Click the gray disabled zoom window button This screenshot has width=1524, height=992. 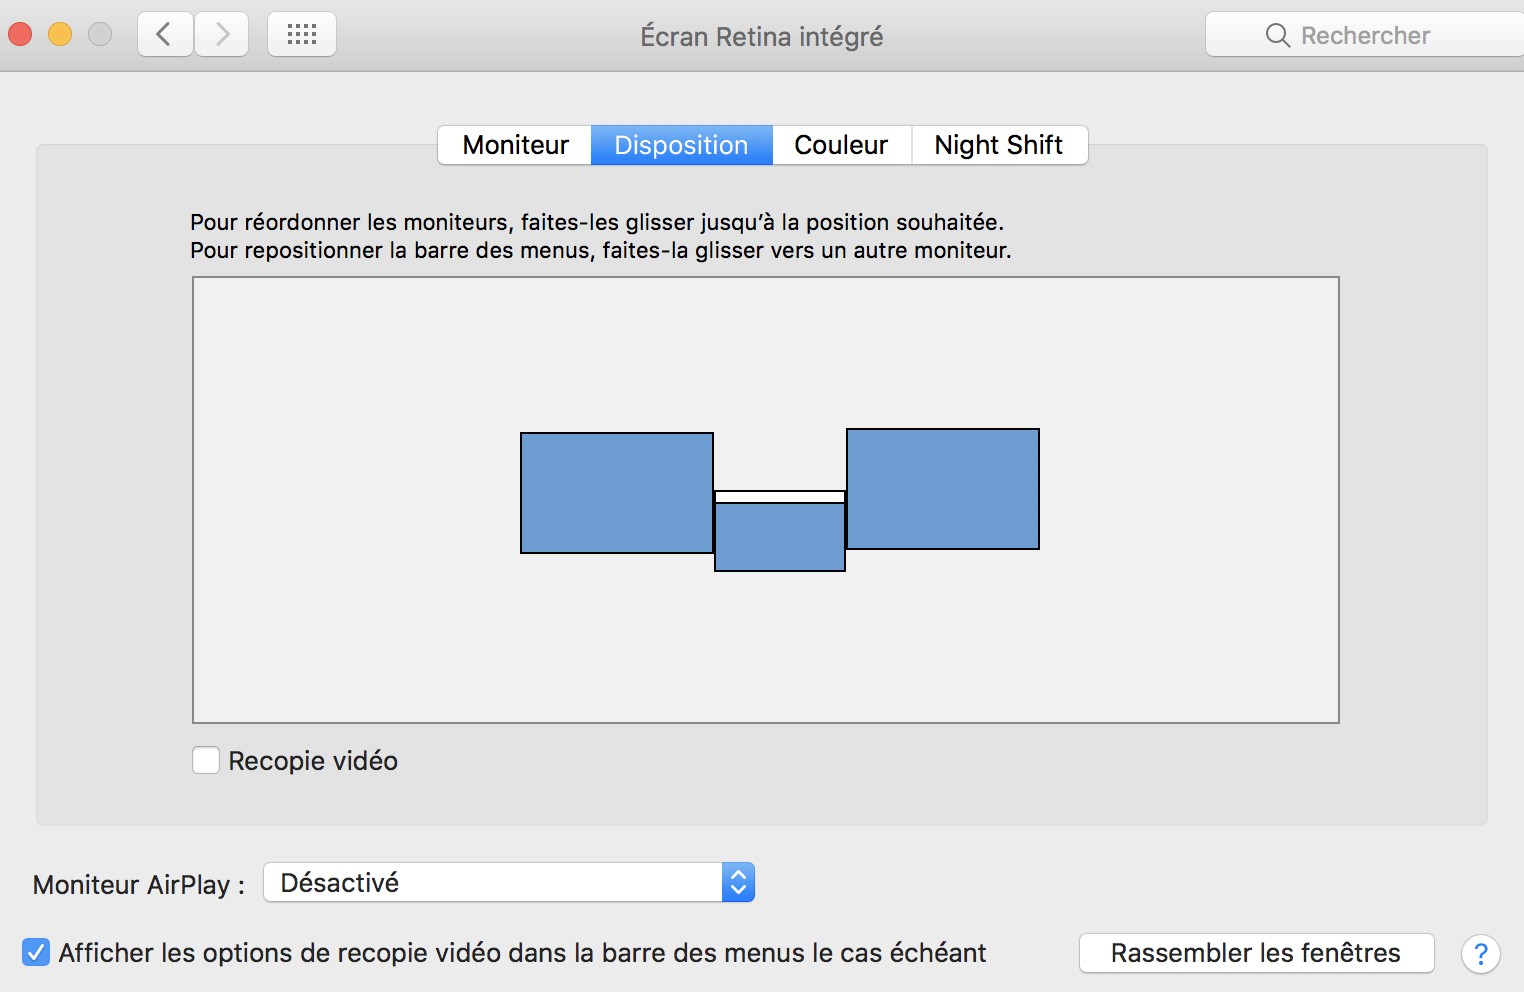(x=100, y=35)
